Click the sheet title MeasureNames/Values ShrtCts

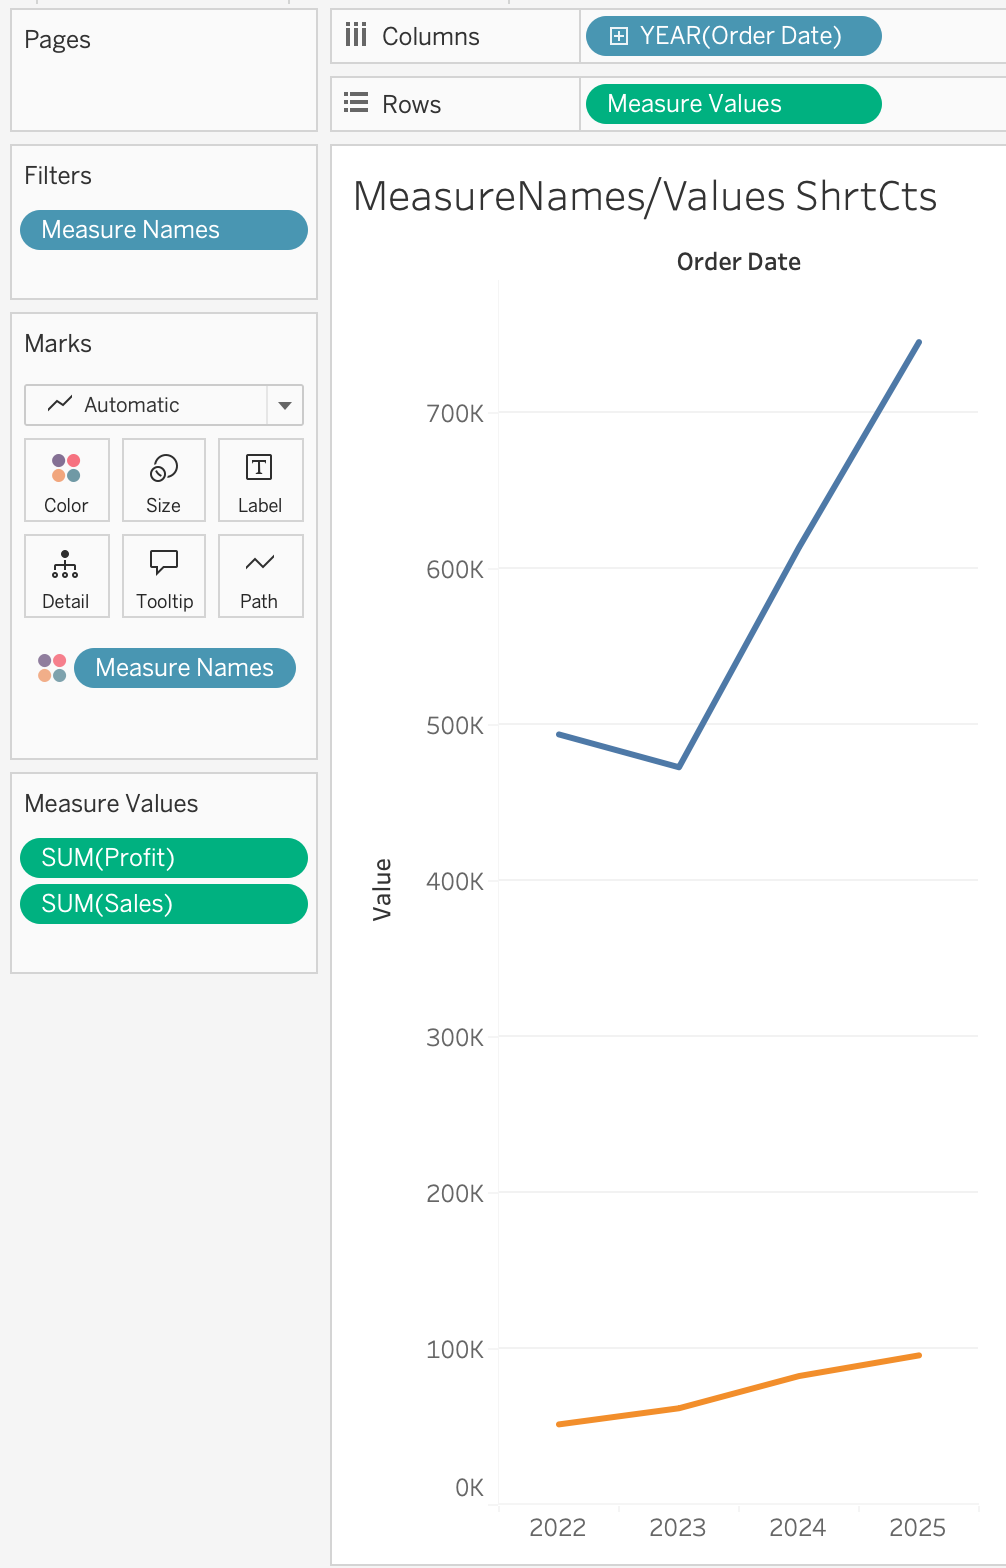tap(645, 196)
